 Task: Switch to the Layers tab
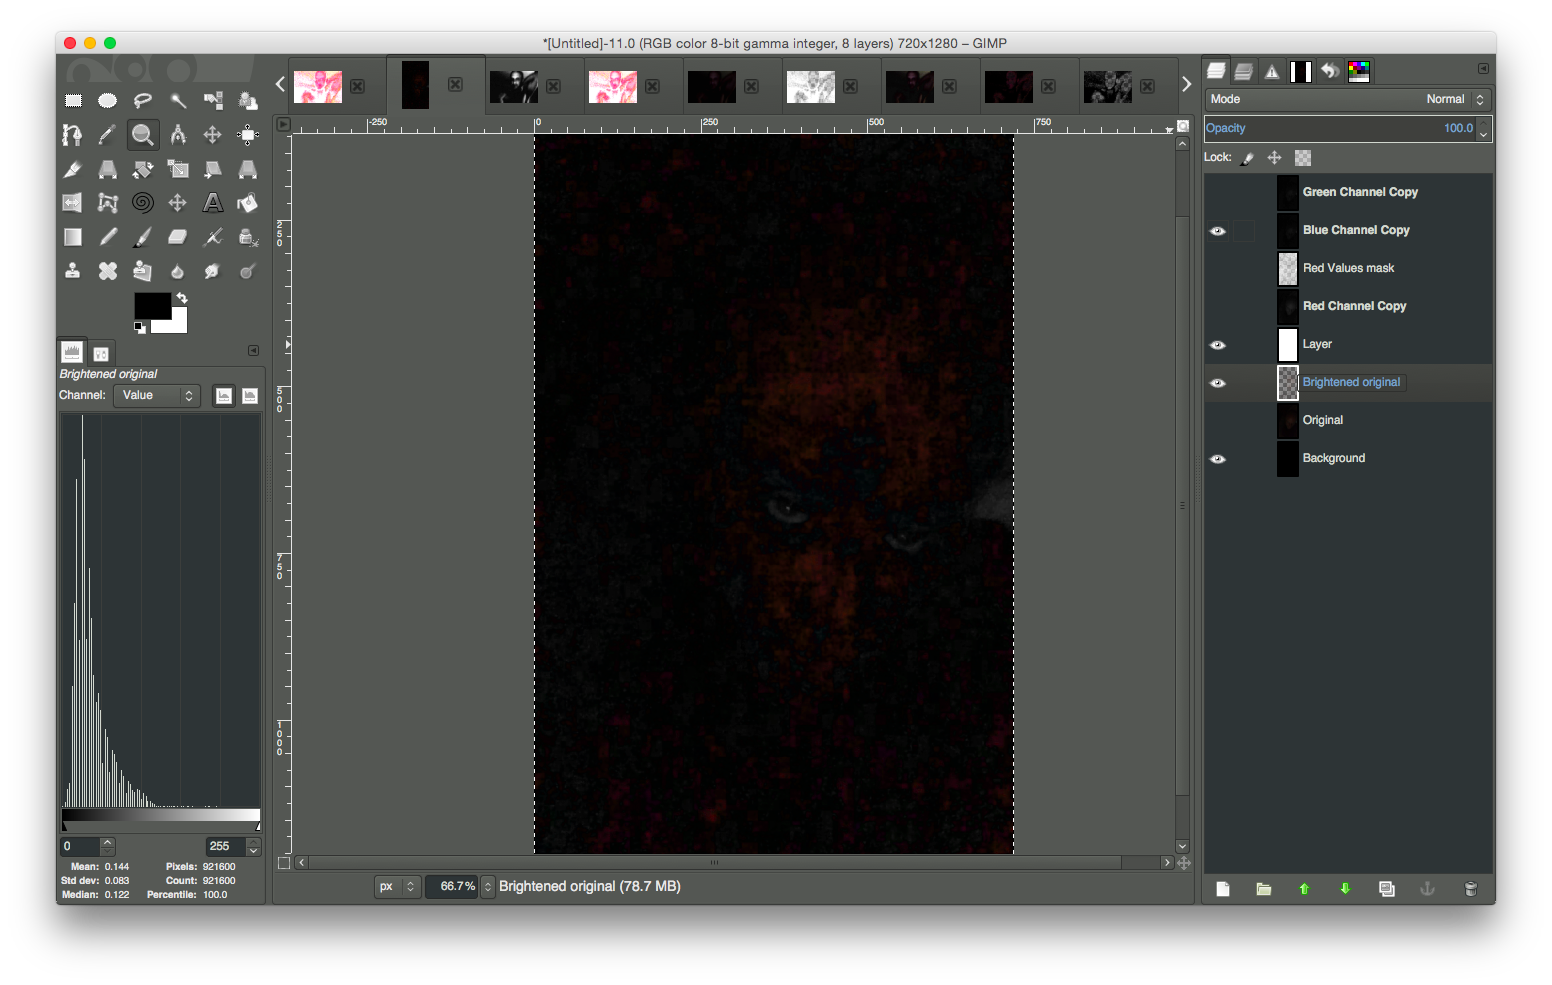[x=1216, y=71]
